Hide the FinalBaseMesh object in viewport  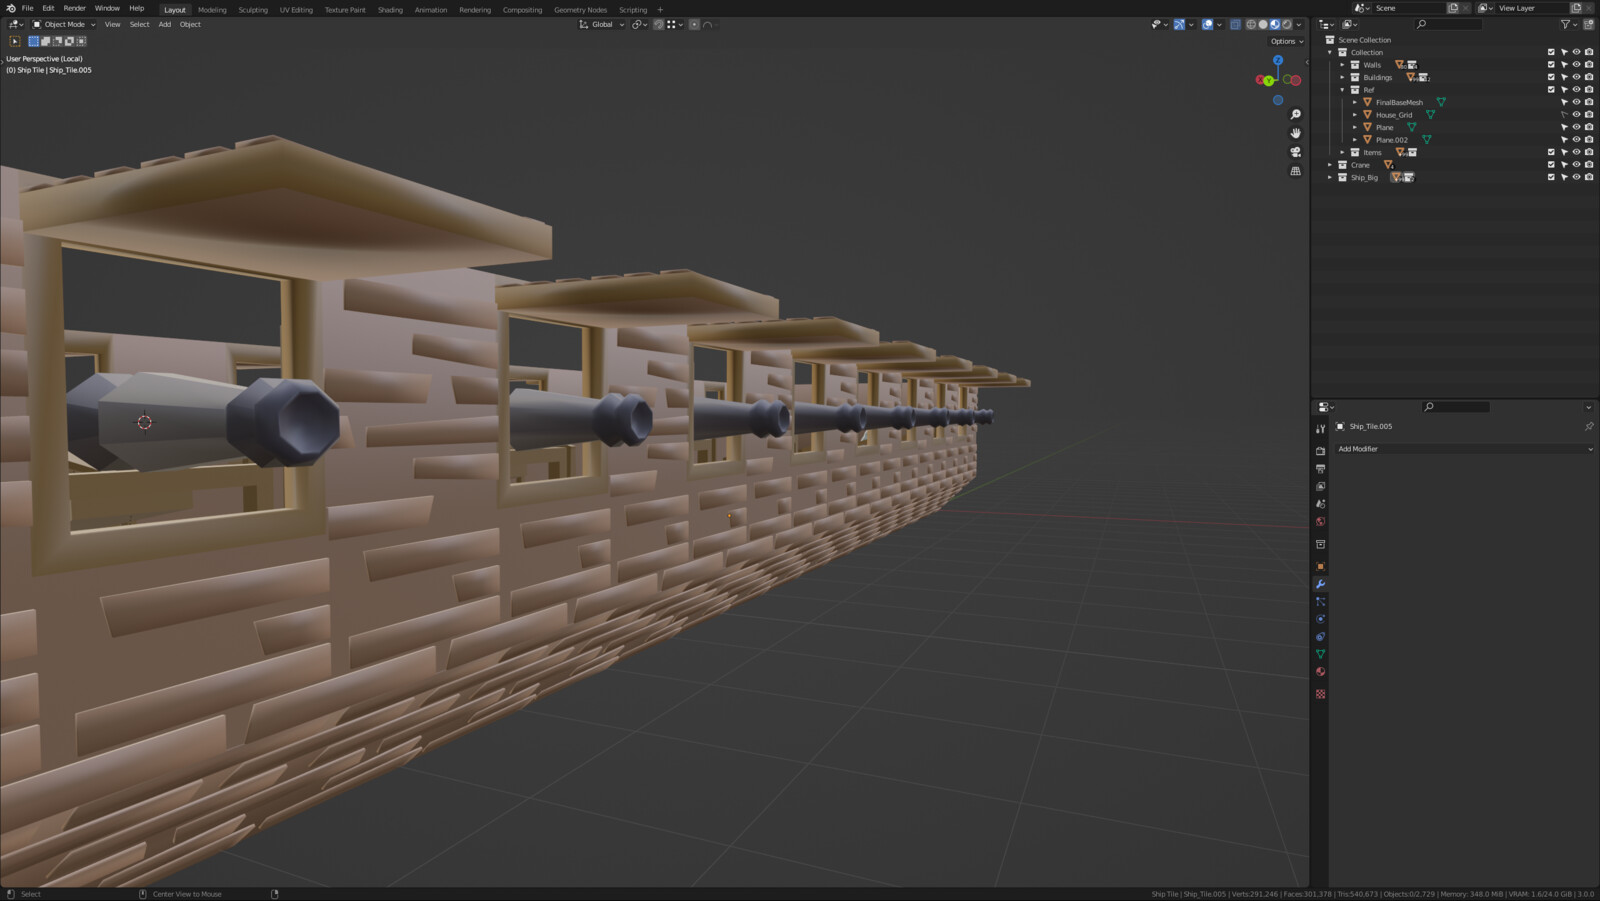click(1576, 102)
